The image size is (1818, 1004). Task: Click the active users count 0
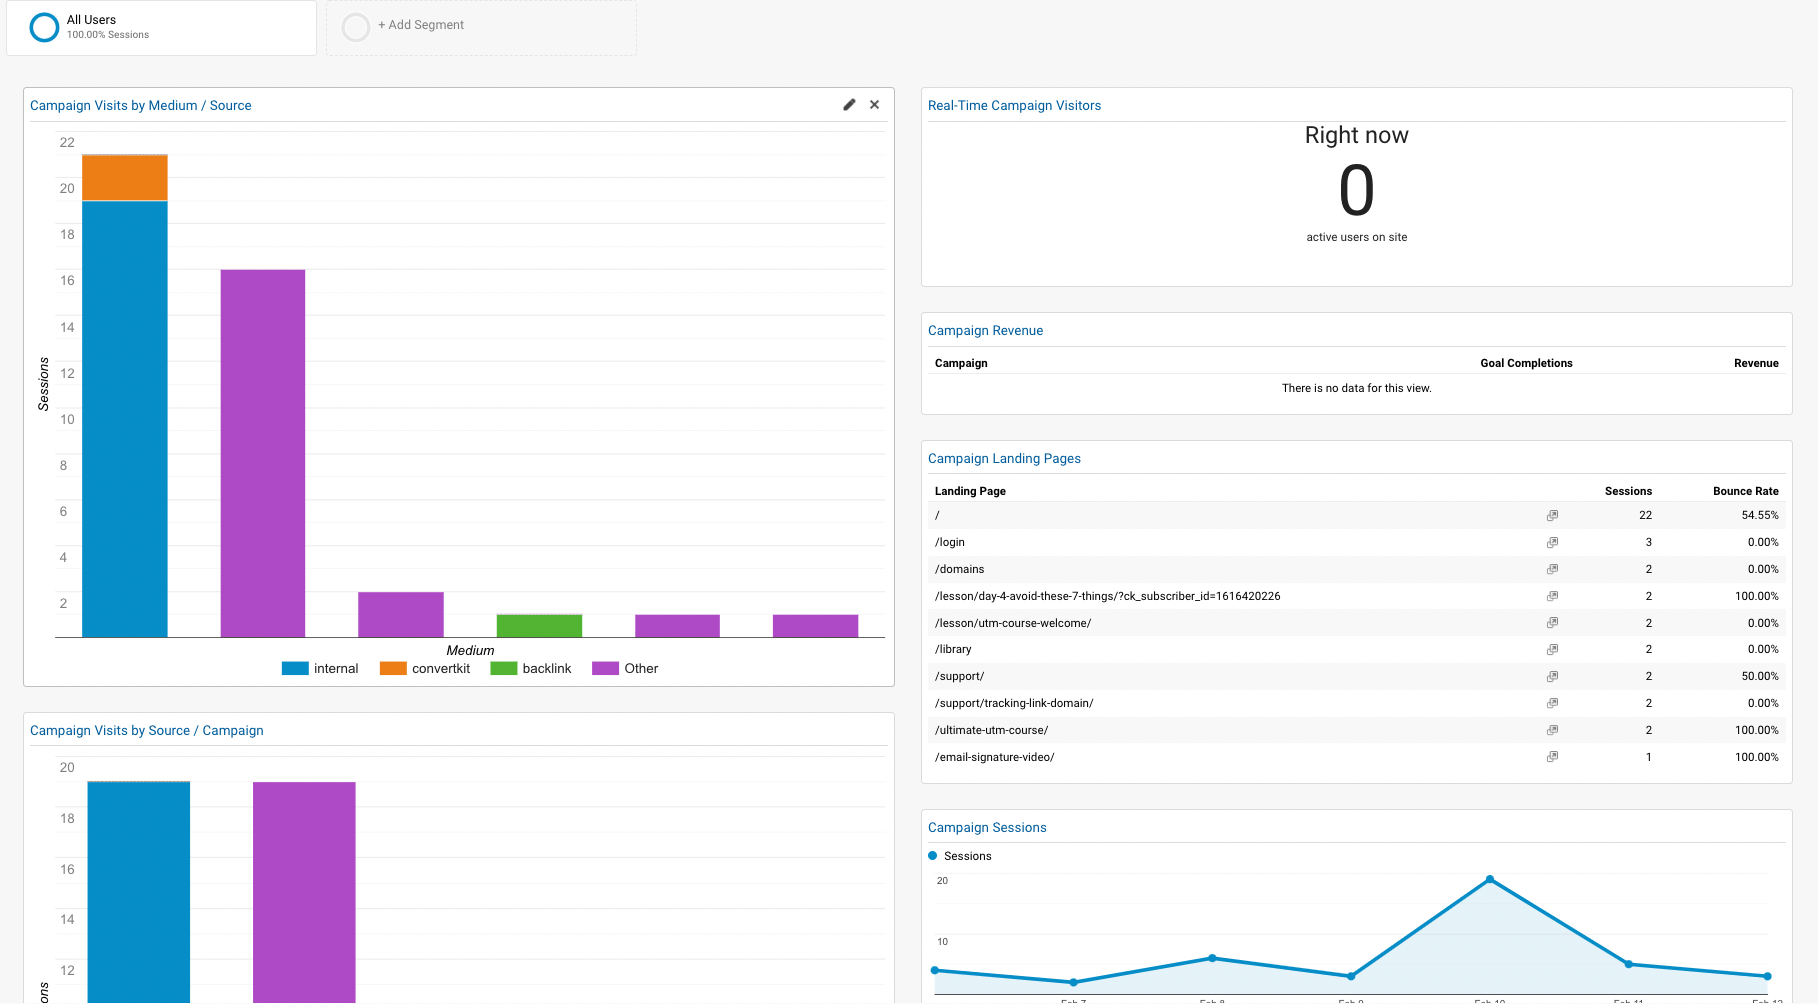click(x=1356, y=191)
